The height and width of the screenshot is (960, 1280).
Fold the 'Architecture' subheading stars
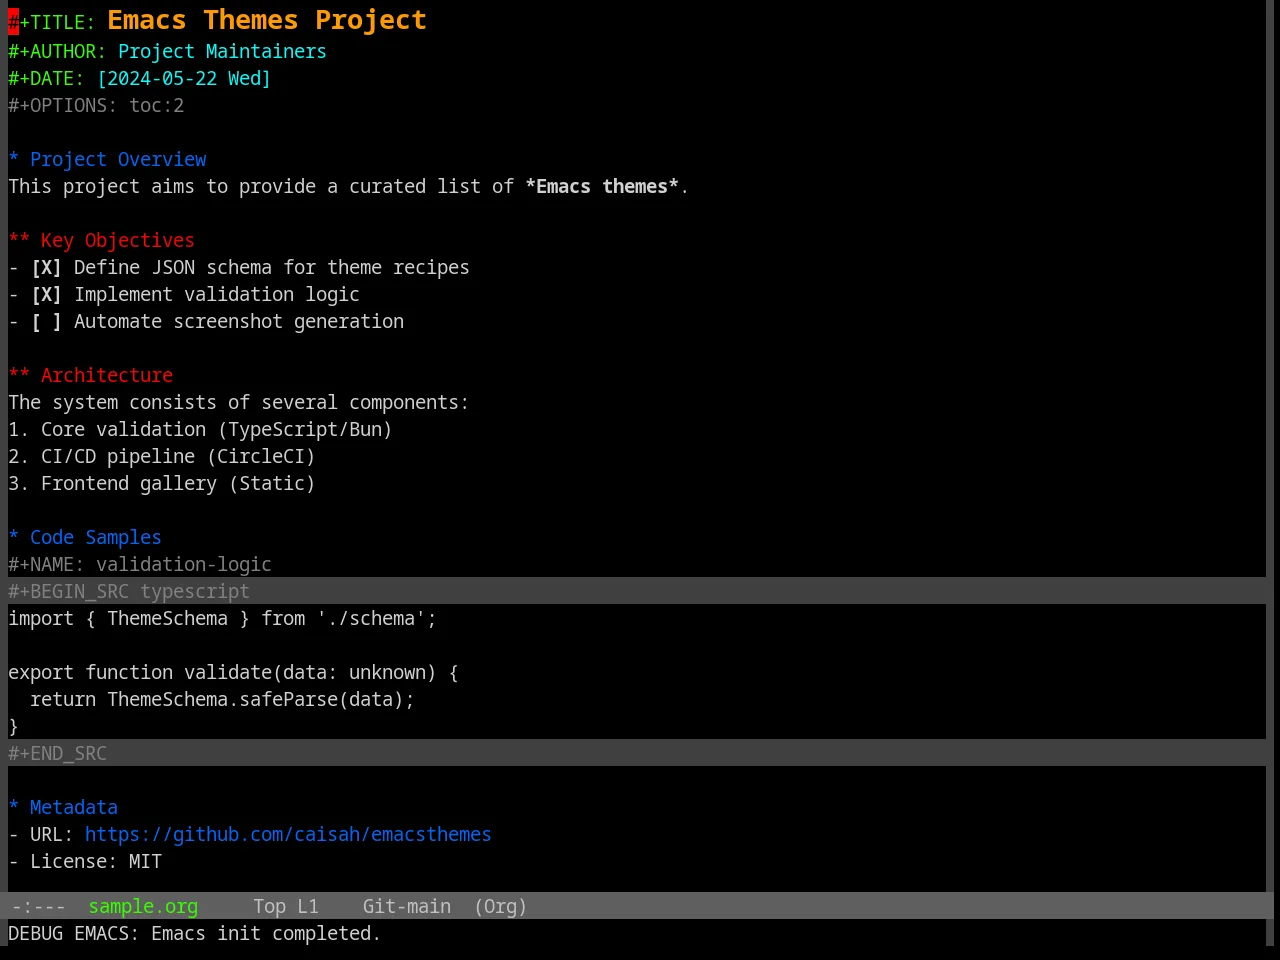click(19, 375)
